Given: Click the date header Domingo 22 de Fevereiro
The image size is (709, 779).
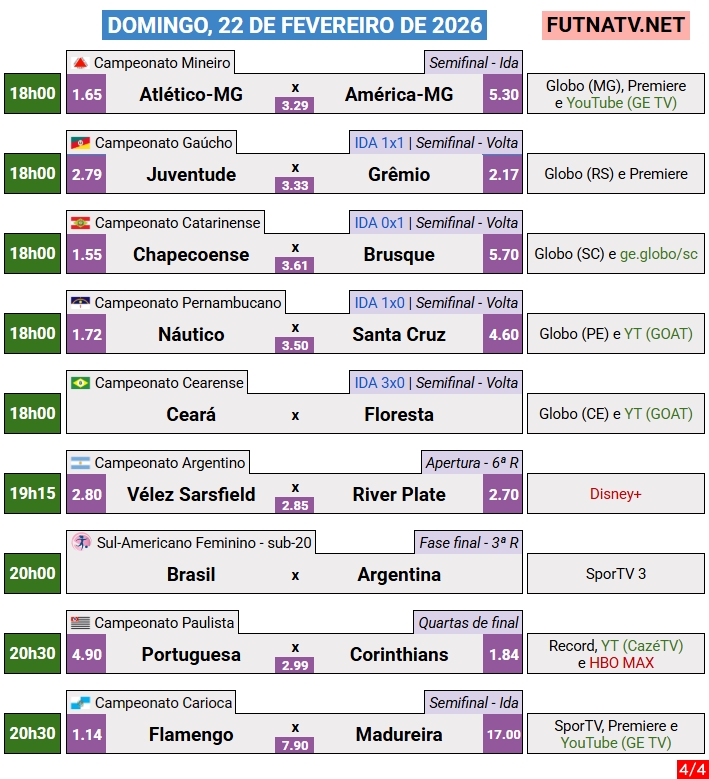Looking at the screenshot, I should coord(295,25).
